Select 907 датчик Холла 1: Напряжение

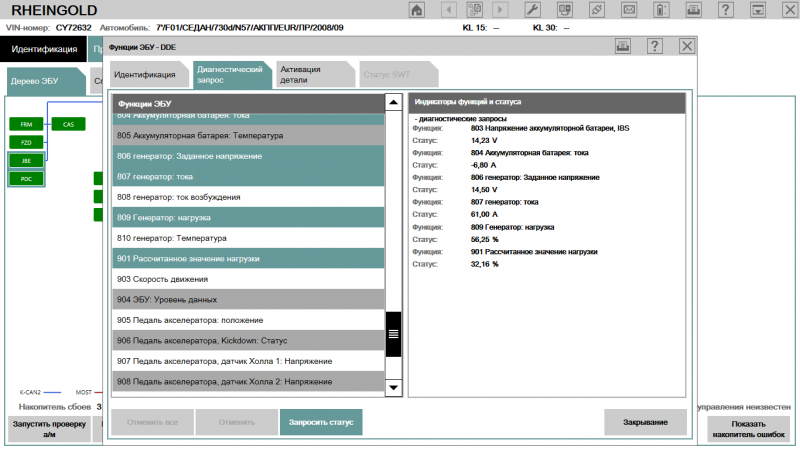(248, 361)
